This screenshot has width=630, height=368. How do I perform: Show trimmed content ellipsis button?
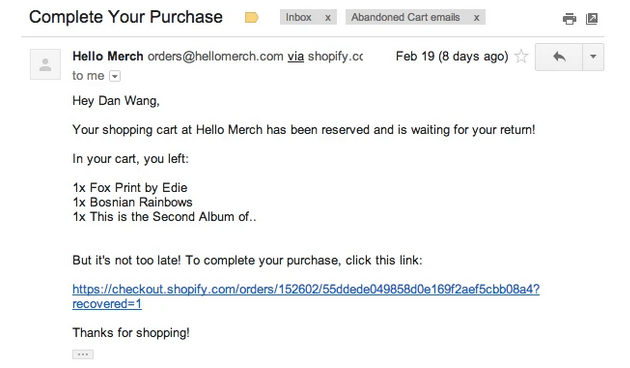click(x=83, y=354)
